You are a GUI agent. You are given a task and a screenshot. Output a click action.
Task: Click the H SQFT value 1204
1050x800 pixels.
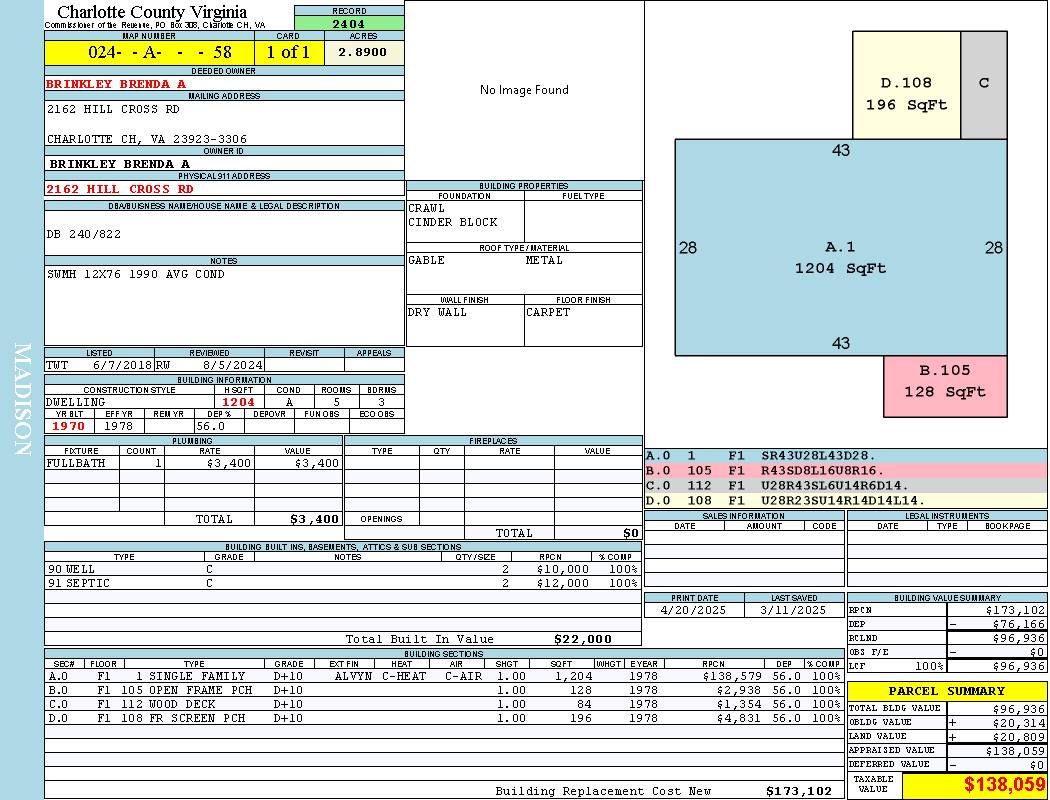[x=238, y=402]
